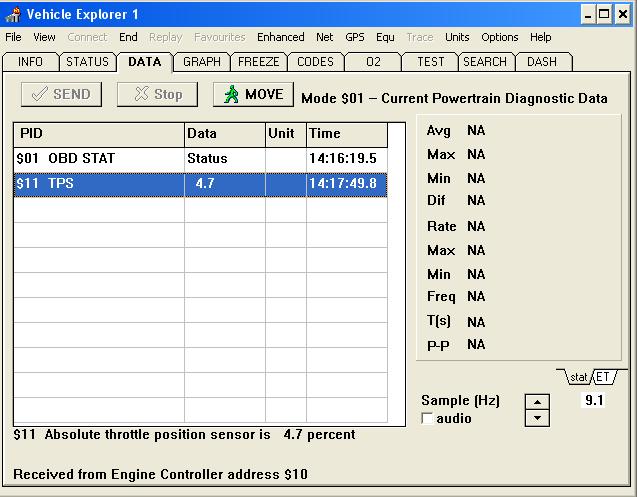Open the GPS menu

[355, 37]
